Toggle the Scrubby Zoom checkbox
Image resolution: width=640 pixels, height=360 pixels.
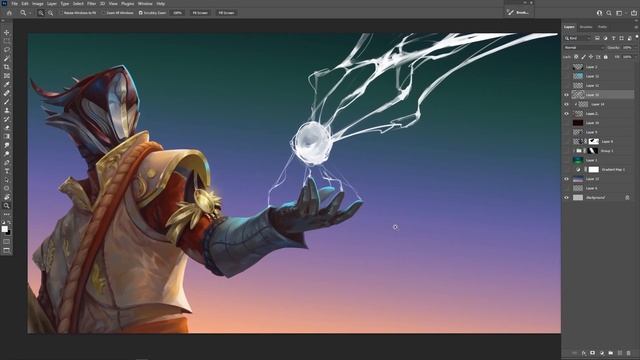click(140, 13)
